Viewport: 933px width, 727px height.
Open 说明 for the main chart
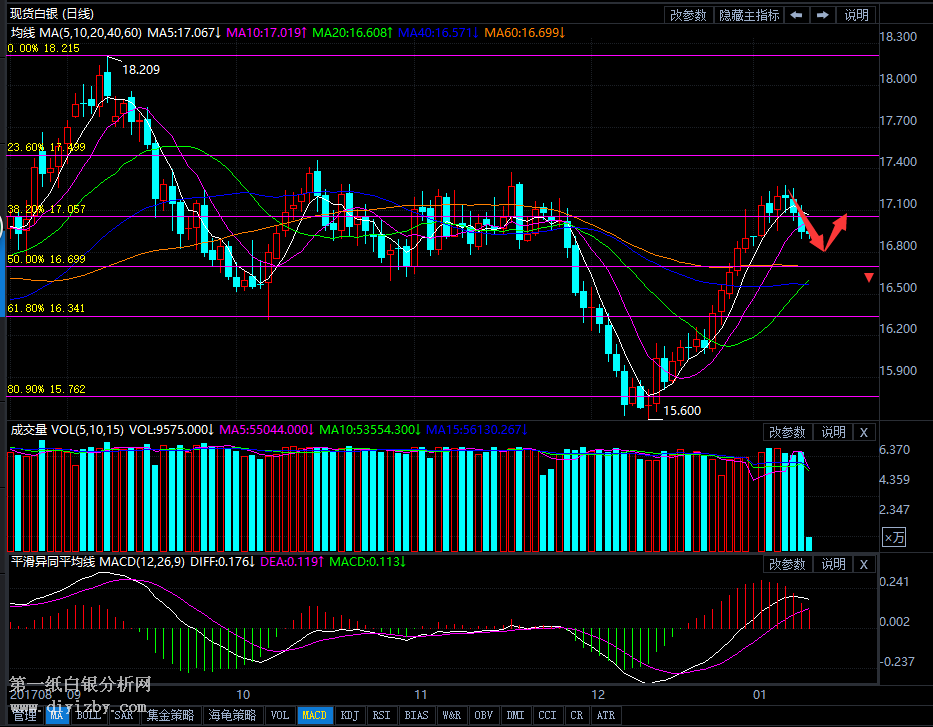857,15
